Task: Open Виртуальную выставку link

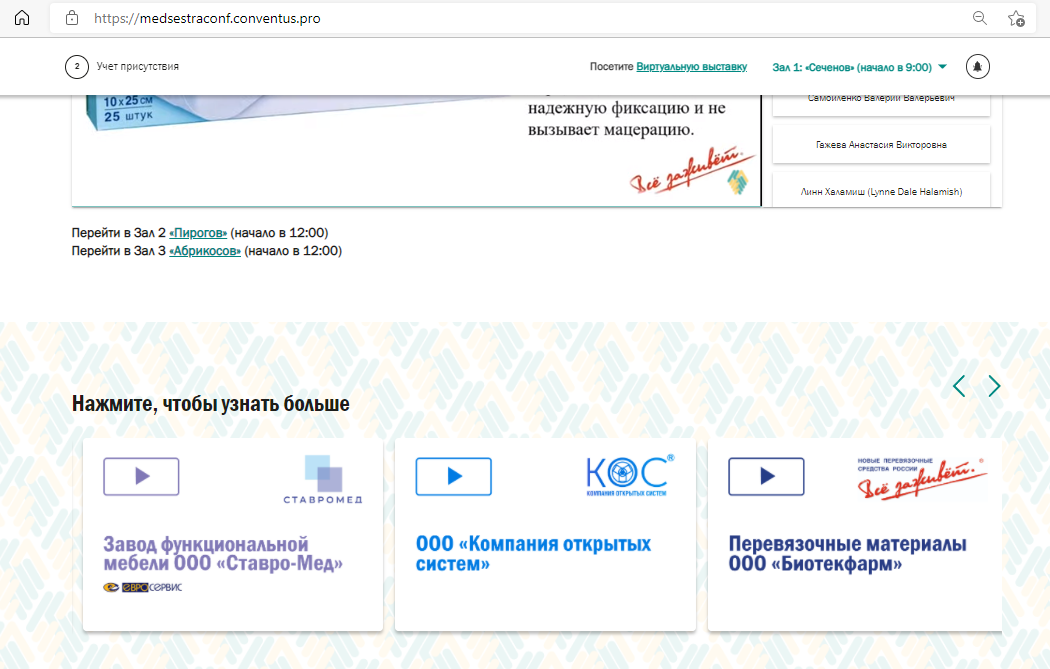Action: [691, 66]
